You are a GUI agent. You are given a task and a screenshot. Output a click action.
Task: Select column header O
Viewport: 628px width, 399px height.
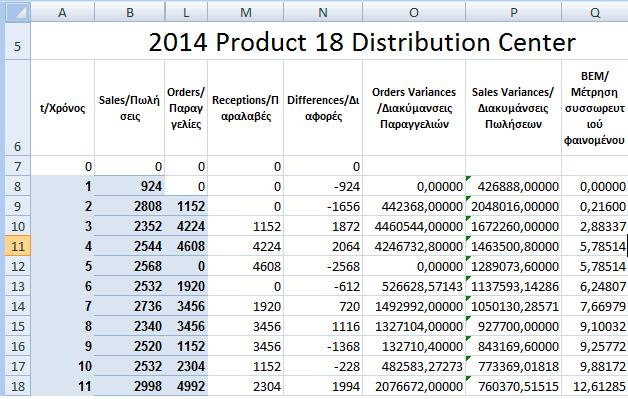(414, 12)
